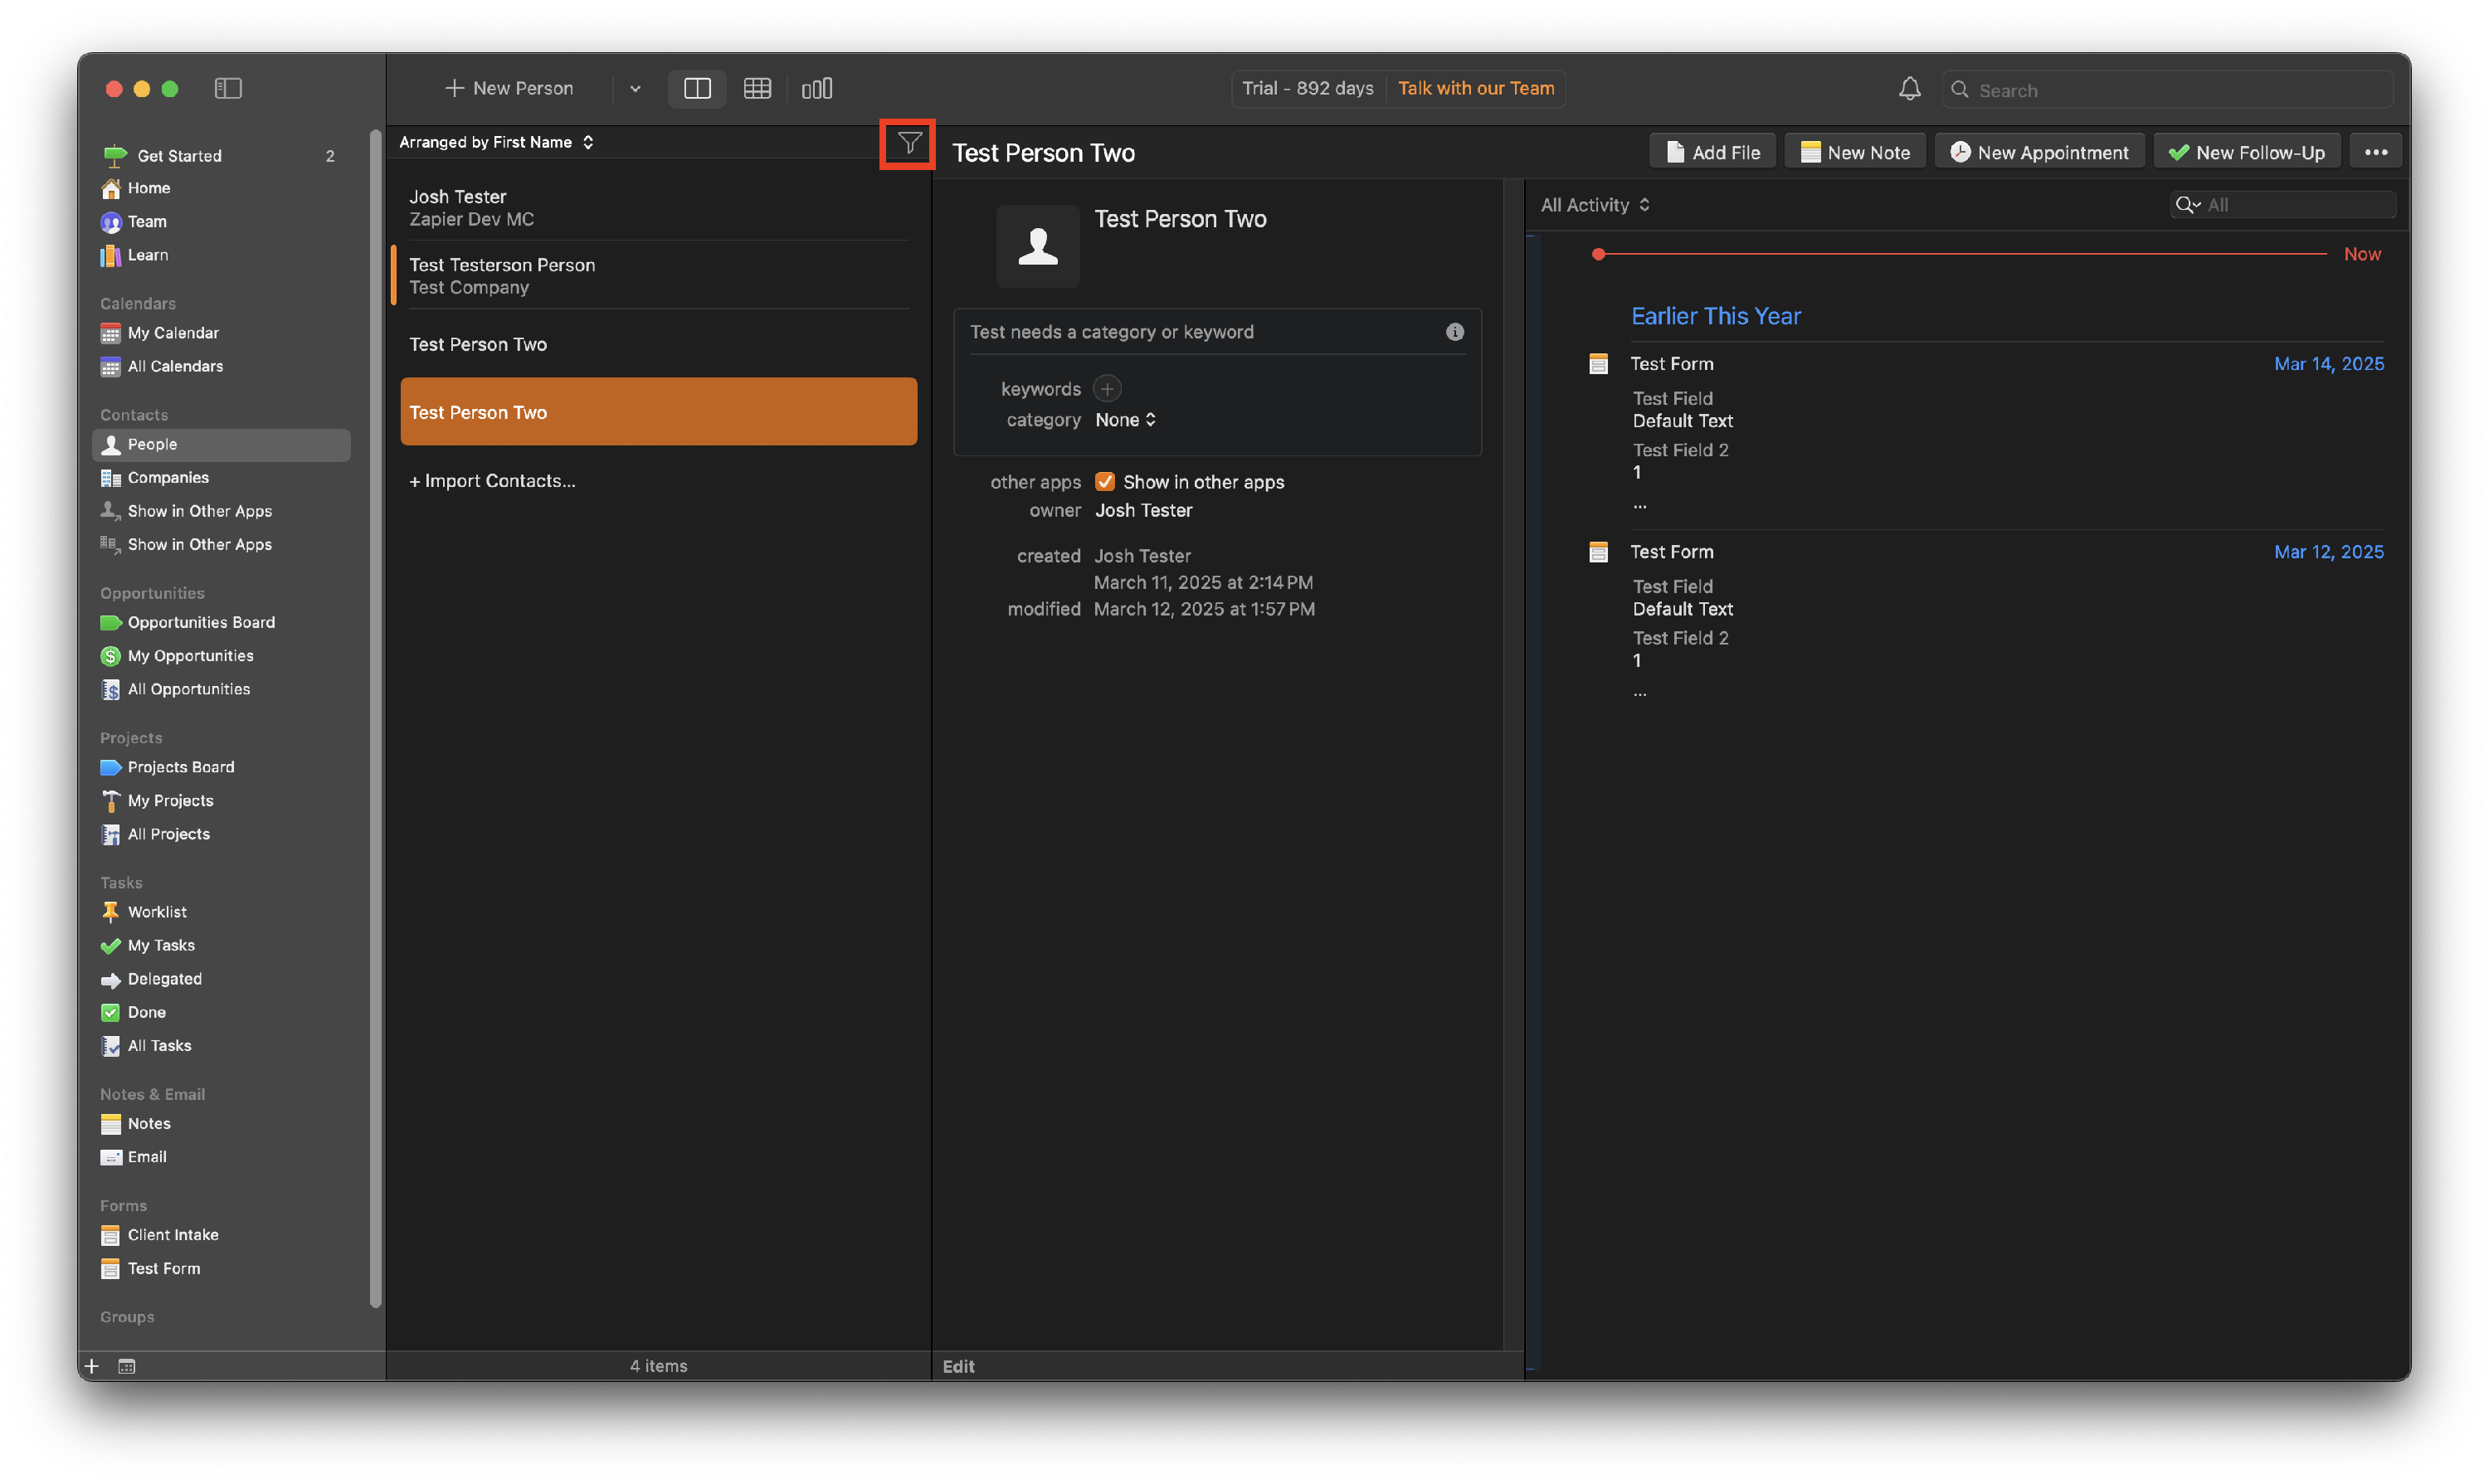
Task: Open the All Activity filter dropdown
Action: coord(1594,205)
